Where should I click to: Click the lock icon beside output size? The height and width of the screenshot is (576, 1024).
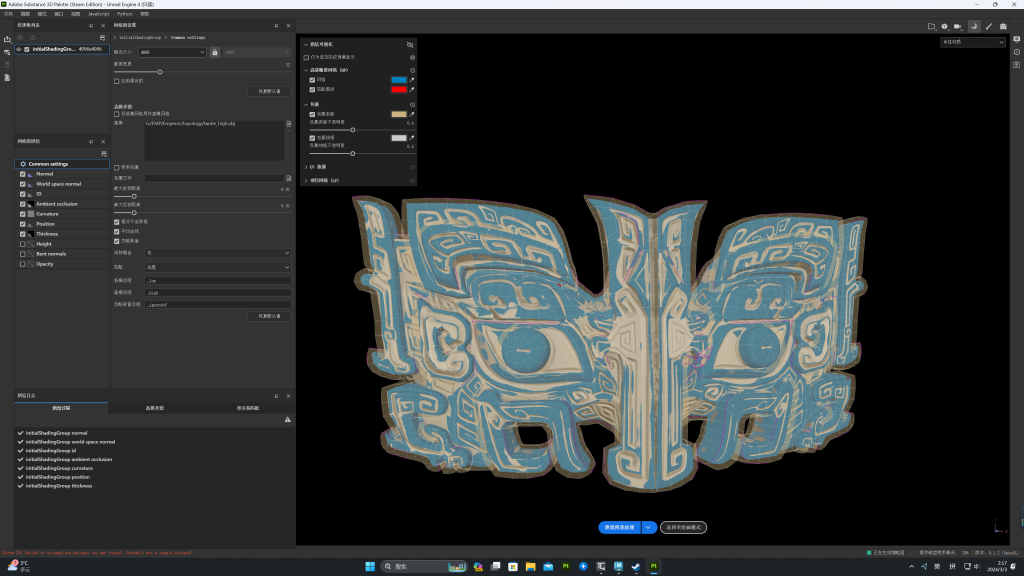(214, 52)
